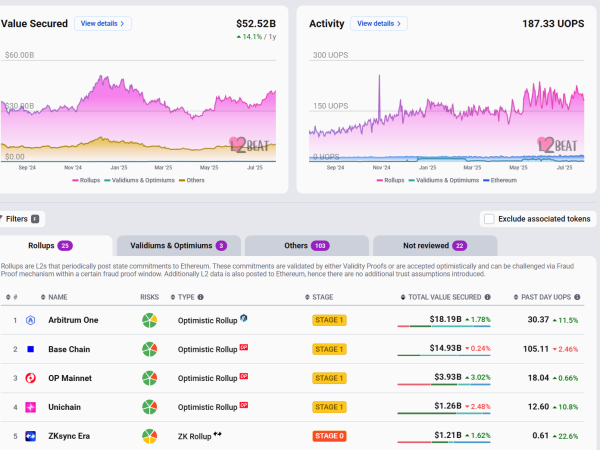Screen dimensions: 600x450
Task: Click the Unichain pink logo icon
Action: pos(31,407)
